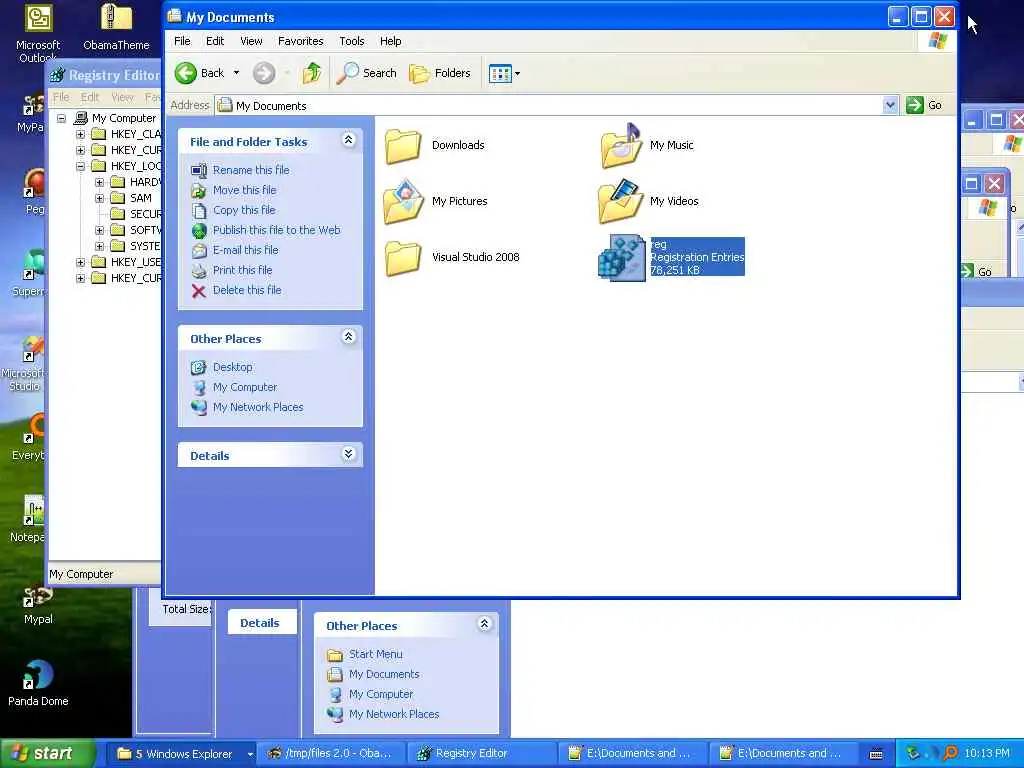Click Print this file
The width and height of the screenshot is (1024, 768).
[242, 270]
